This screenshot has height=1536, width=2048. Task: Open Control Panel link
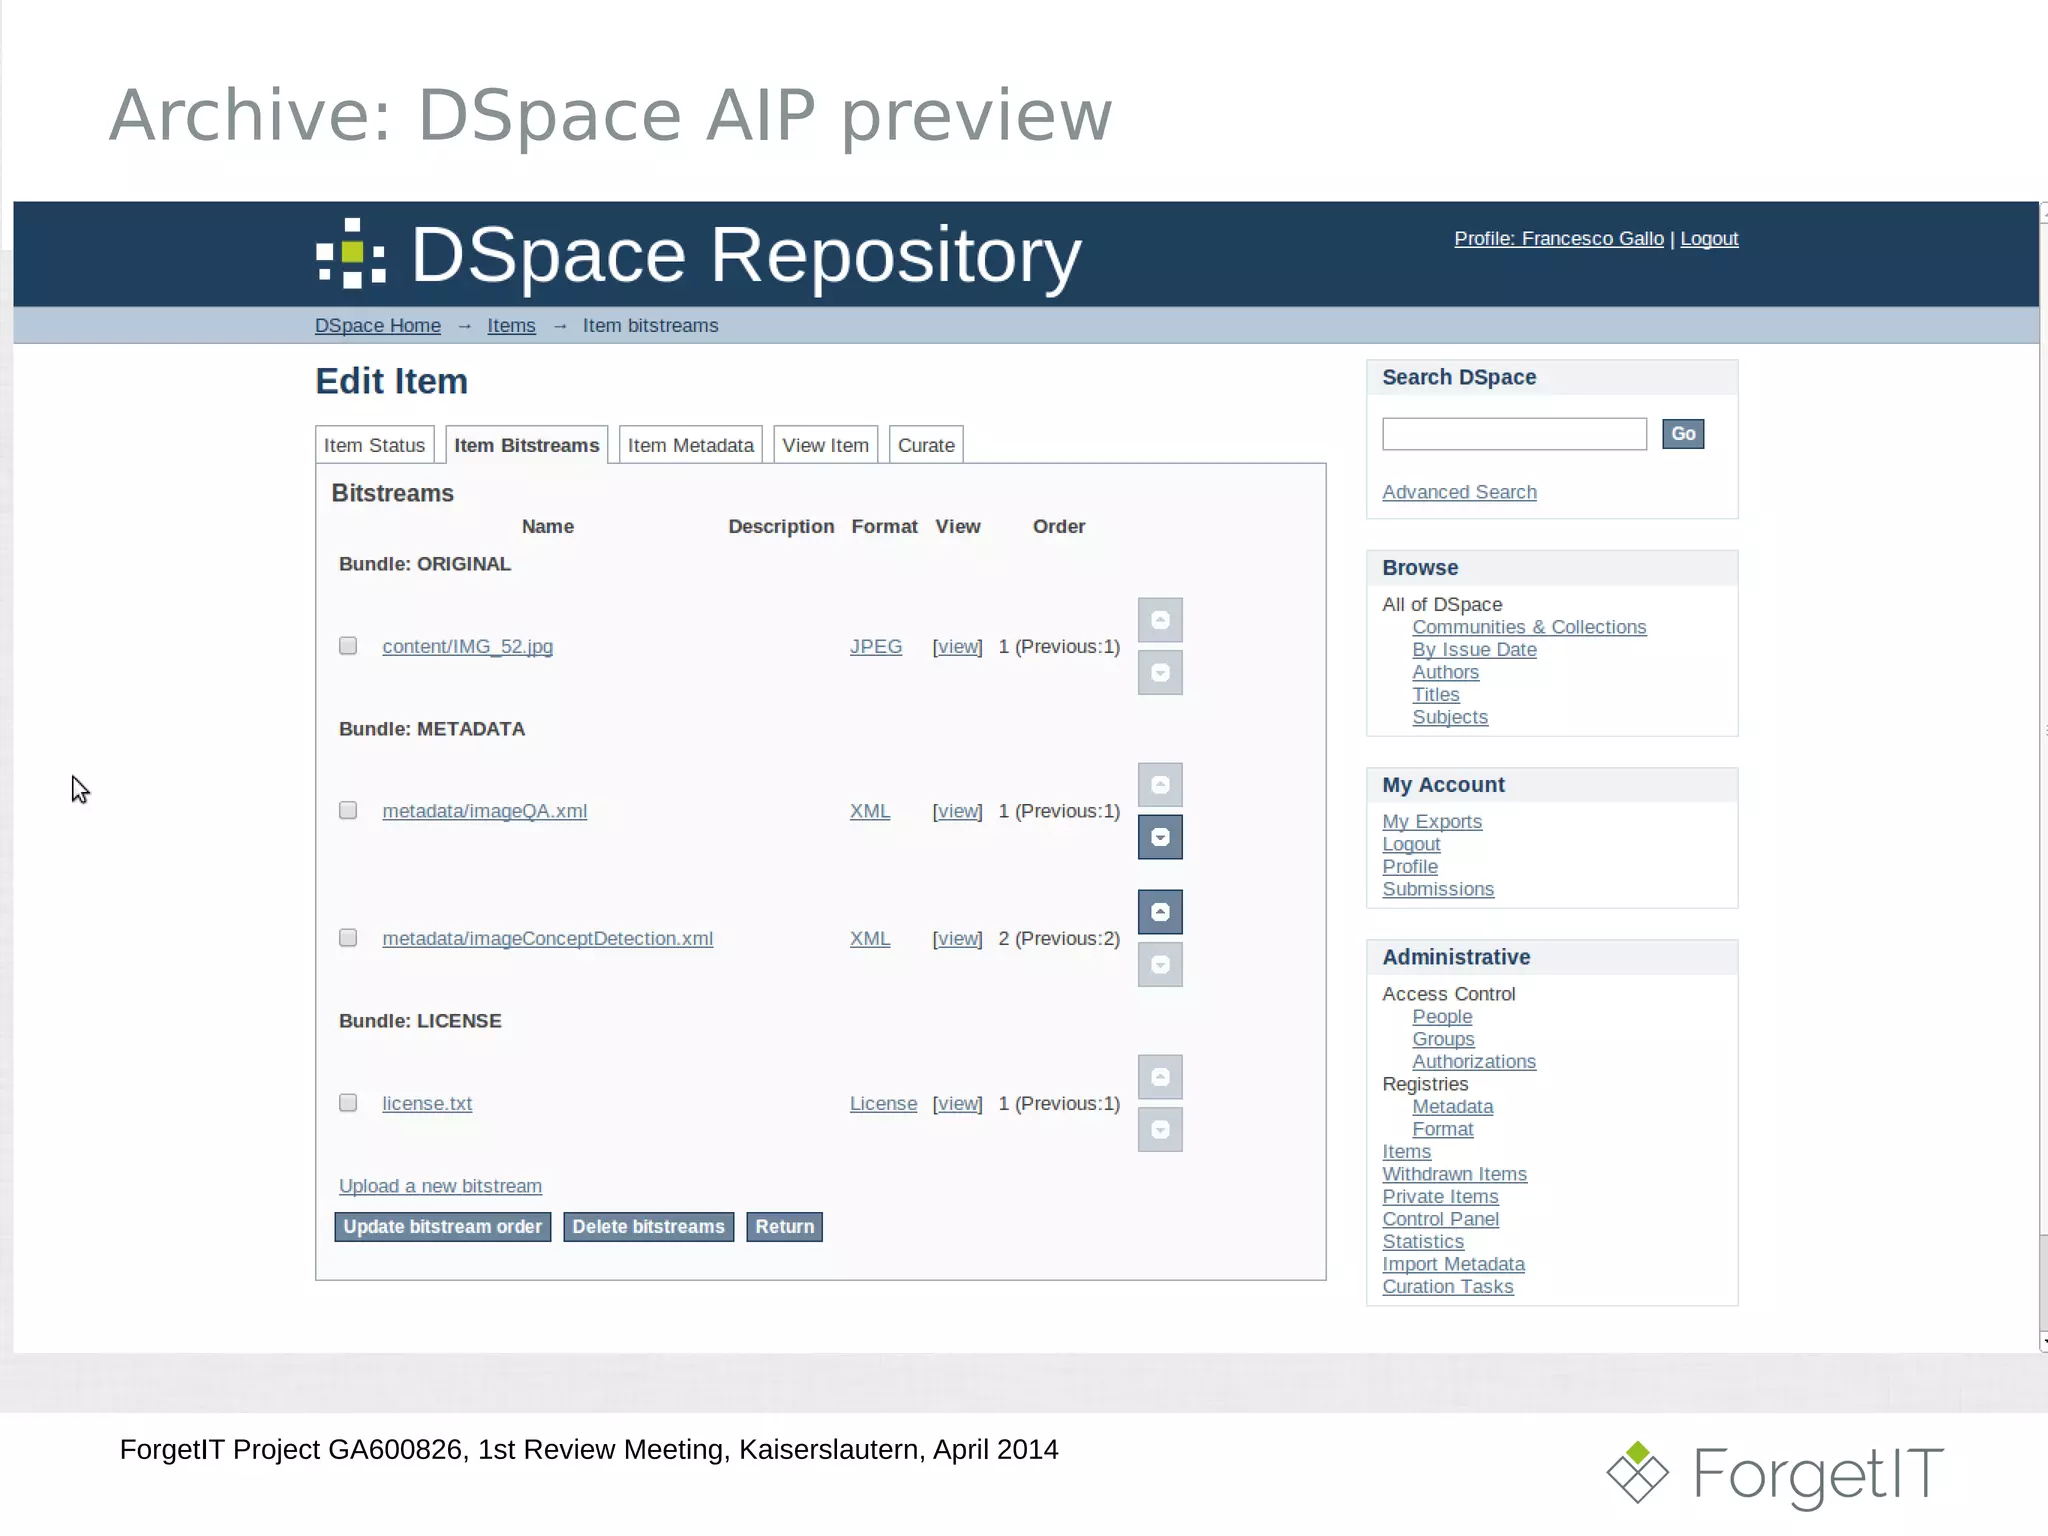(x=1440, y=1219)
